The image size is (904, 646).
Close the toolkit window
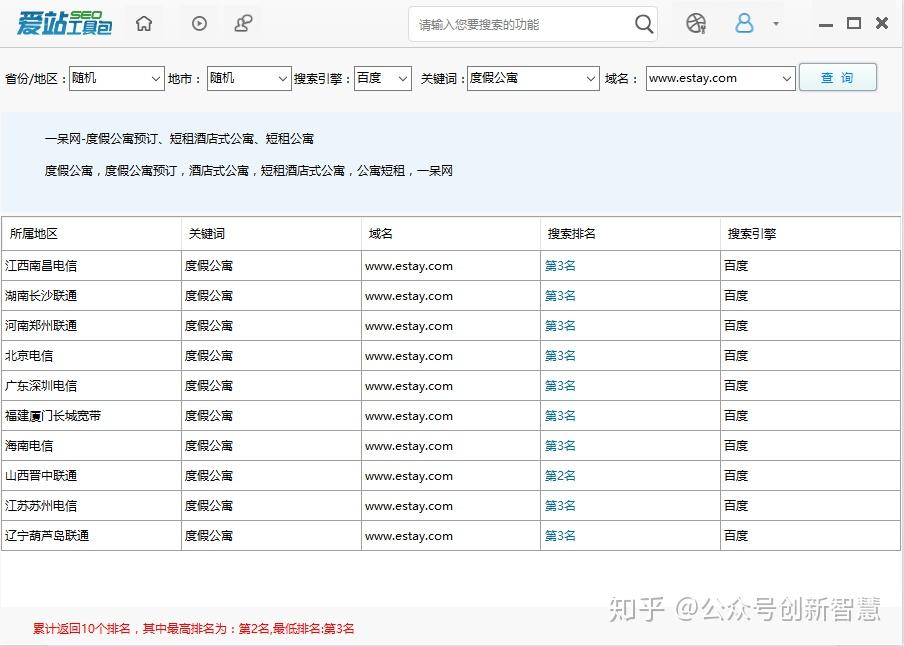[882, 24]
